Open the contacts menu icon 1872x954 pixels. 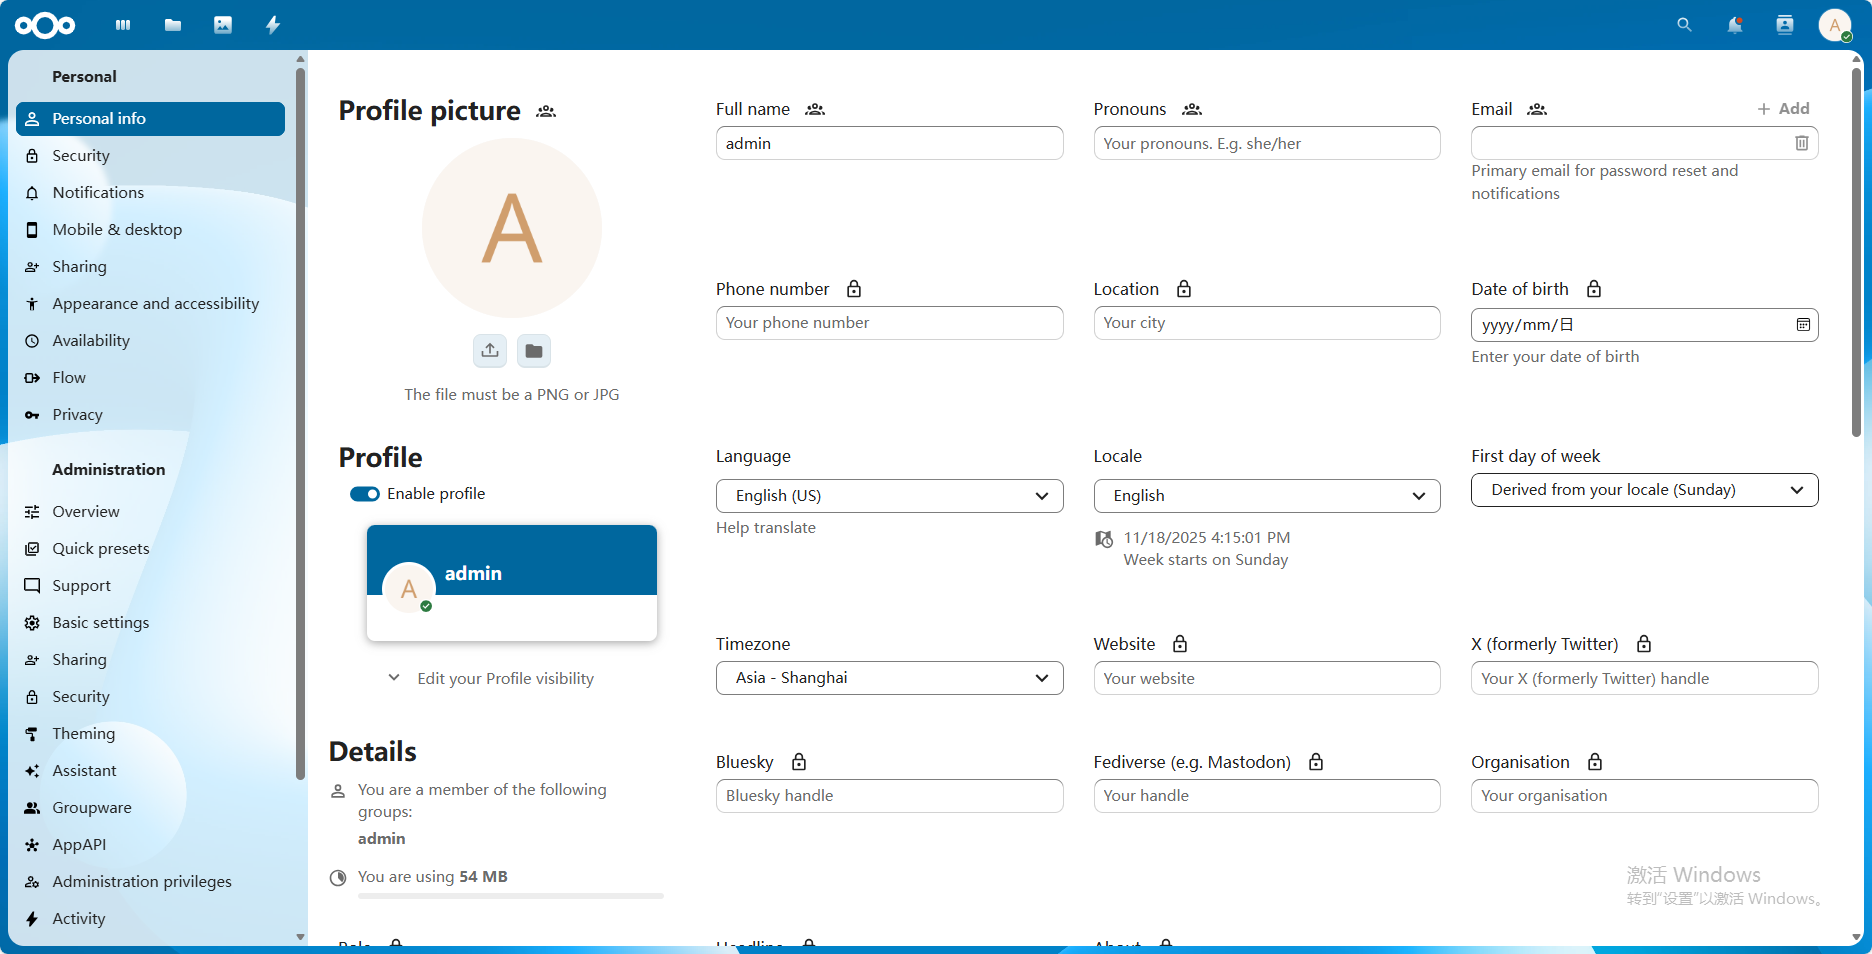pos(1785,25)
